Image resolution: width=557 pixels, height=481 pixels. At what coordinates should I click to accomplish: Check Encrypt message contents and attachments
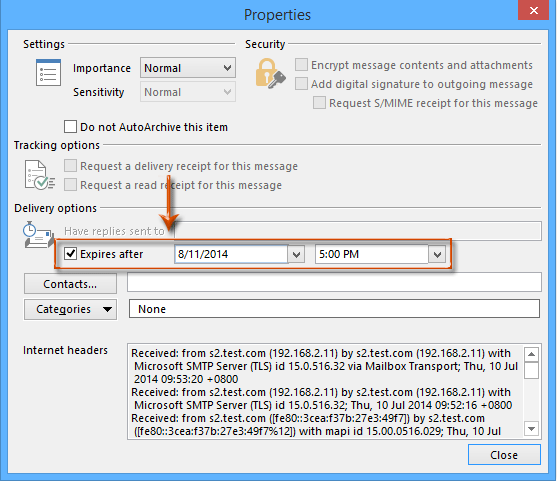(x=301, y=65)
